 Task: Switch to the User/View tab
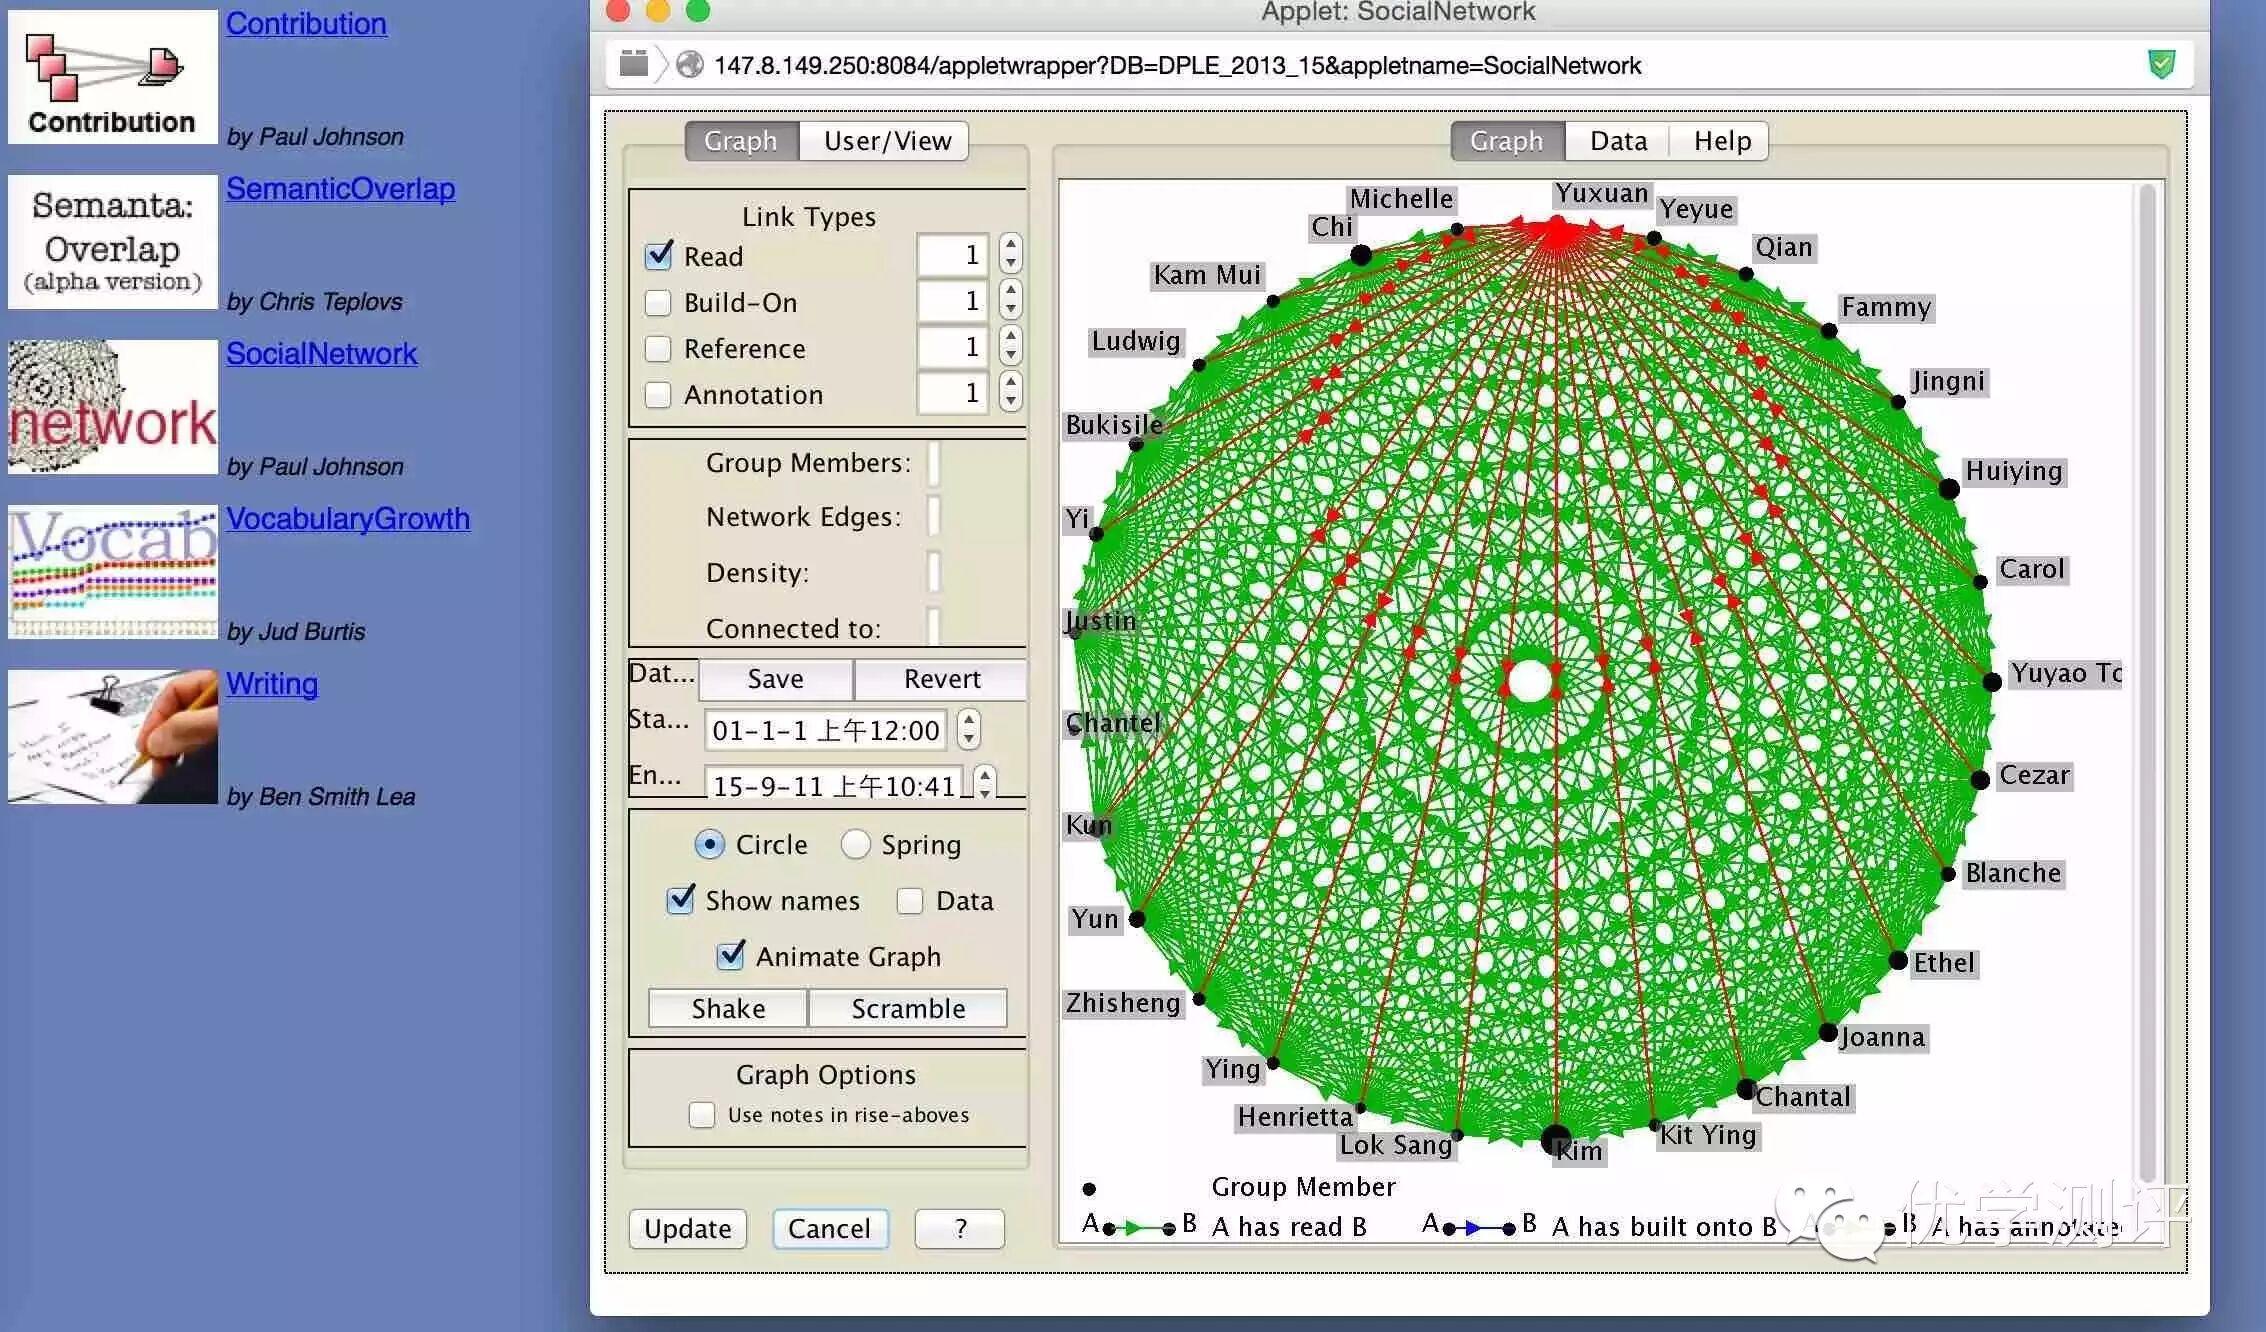[x=886, y=141]
